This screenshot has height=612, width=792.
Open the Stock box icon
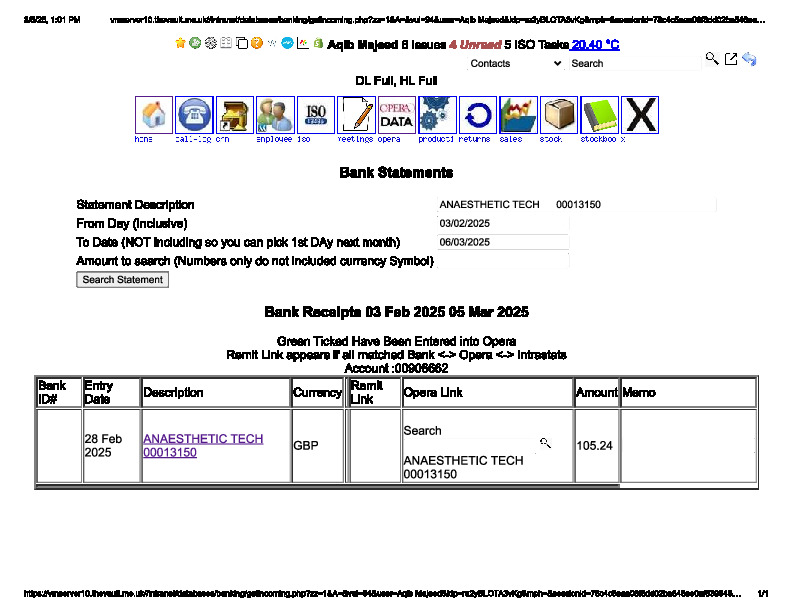[559, 115]
